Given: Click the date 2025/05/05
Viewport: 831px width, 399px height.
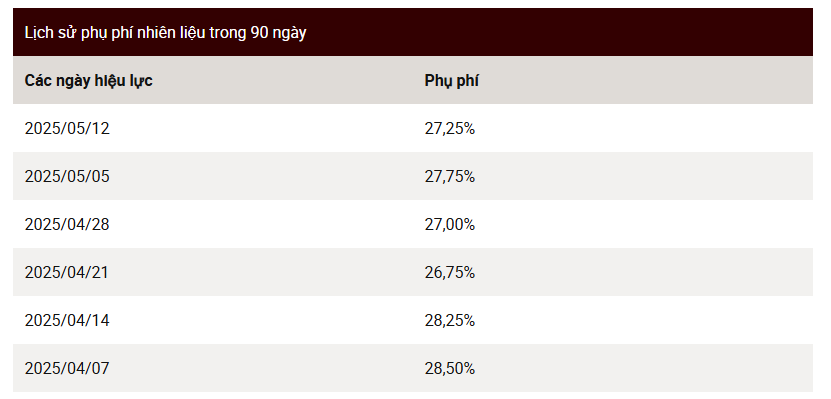Looking at the screenshot, I should (x=67, y=176).
